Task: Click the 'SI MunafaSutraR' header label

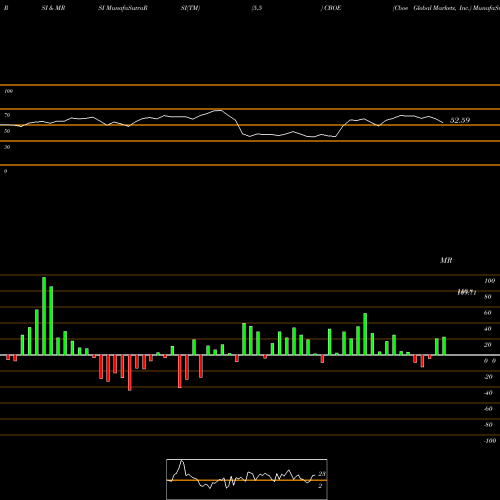Action: coord(123,8)
